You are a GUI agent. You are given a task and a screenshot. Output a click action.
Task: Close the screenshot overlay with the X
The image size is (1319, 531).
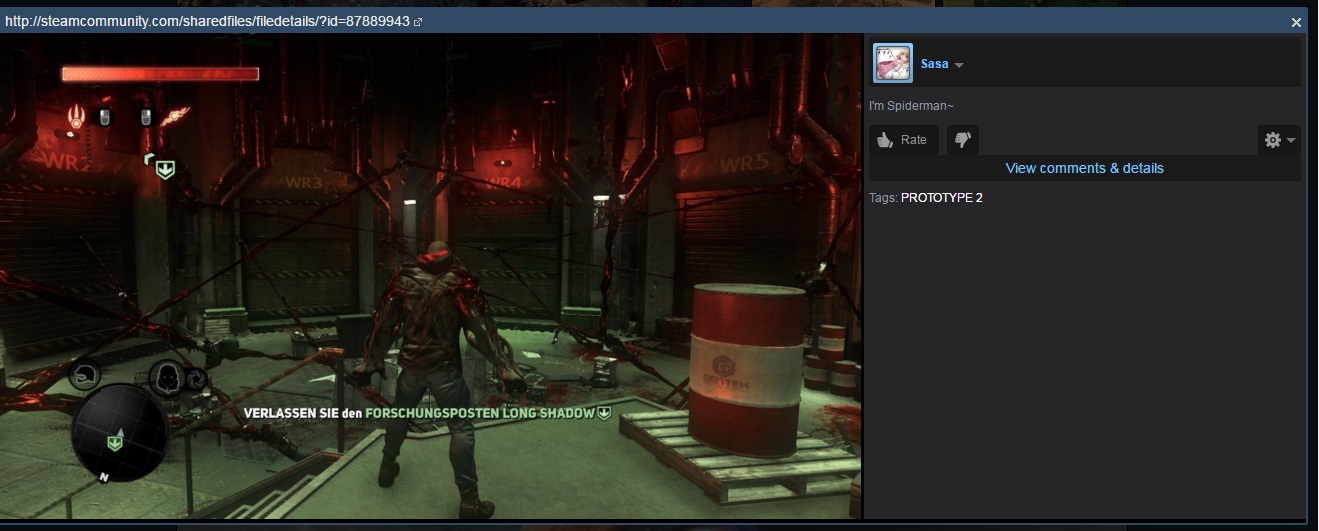(x=1296, y=22)
